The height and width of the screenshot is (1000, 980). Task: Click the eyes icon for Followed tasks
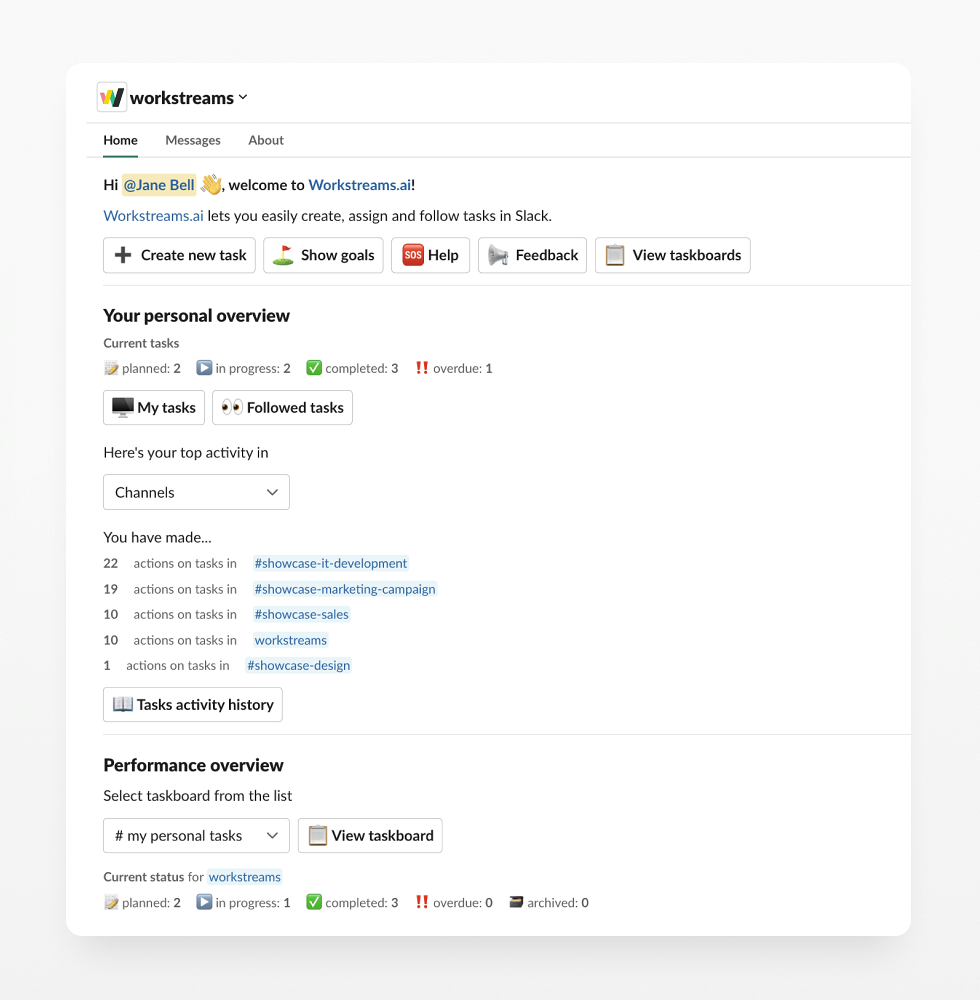[x=232, y=407]
